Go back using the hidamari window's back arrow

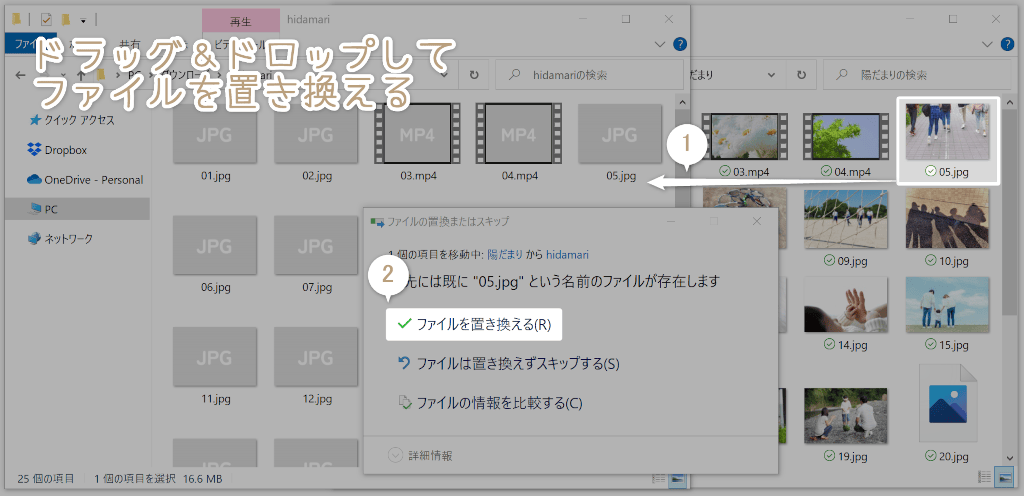(x=19, y=75)
